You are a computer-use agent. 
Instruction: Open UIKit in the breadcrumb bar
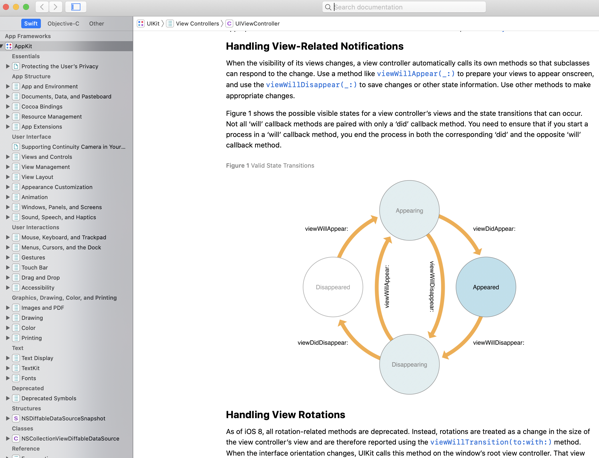coord(153,24)
